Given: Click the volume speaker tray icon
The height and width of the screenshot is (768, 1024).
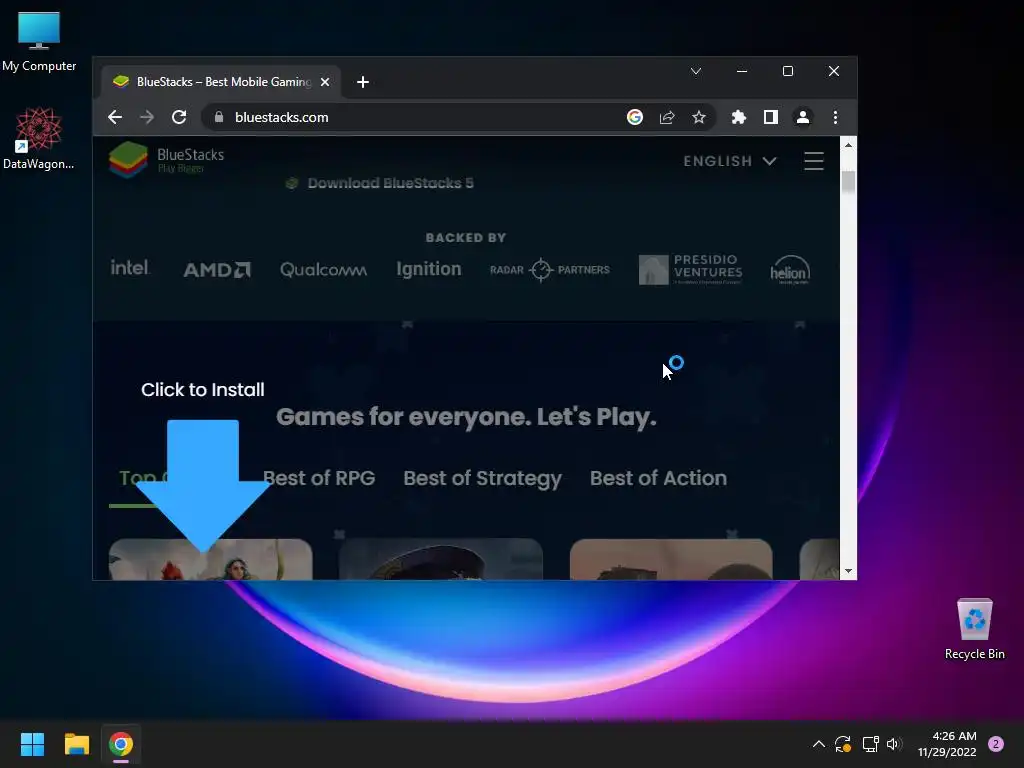Looking at the screenshot, I should click(x=894, y=744).
